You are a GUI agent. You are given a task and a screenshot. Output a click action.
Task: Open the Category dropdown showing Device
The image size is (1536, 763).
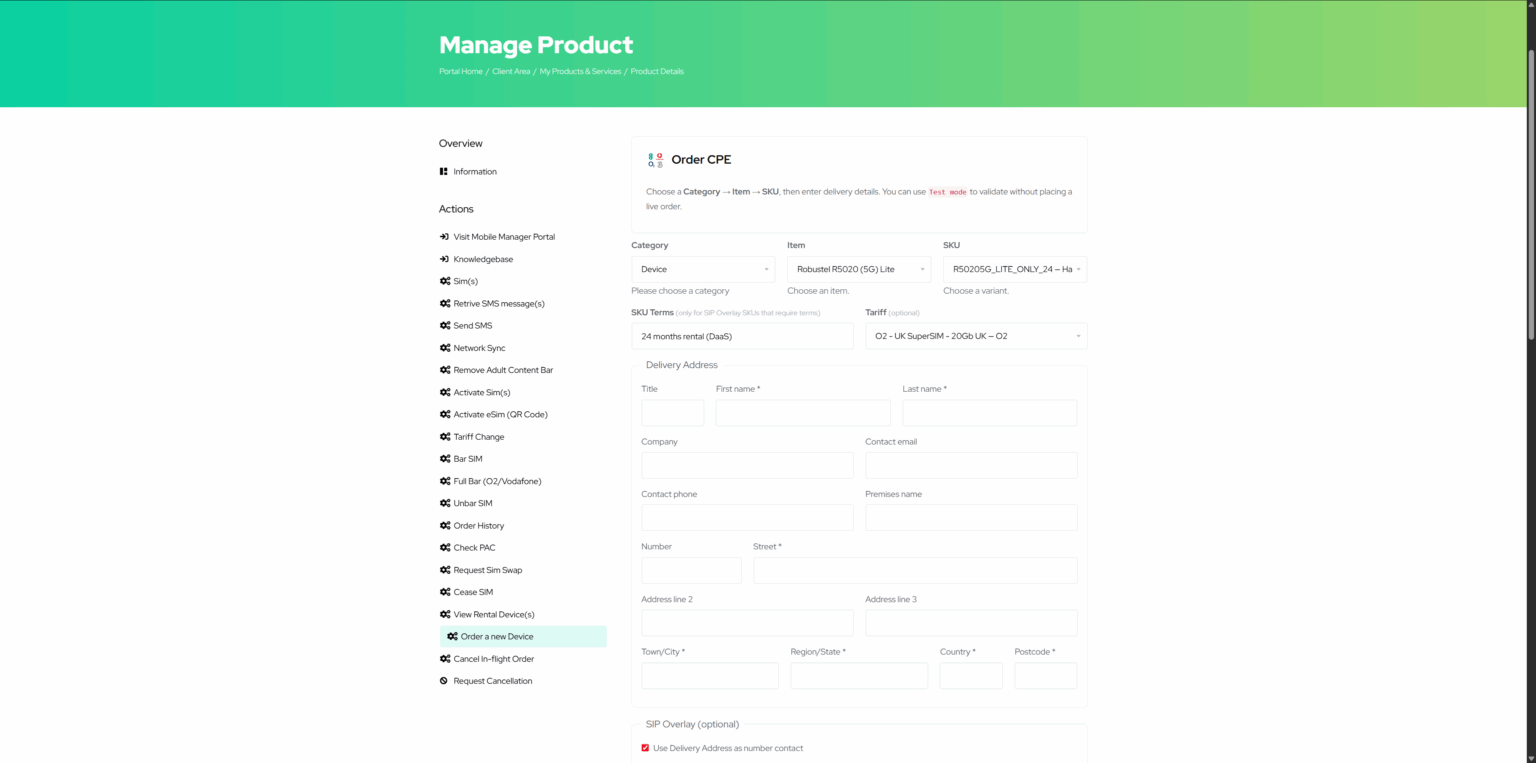click(703, 268)
